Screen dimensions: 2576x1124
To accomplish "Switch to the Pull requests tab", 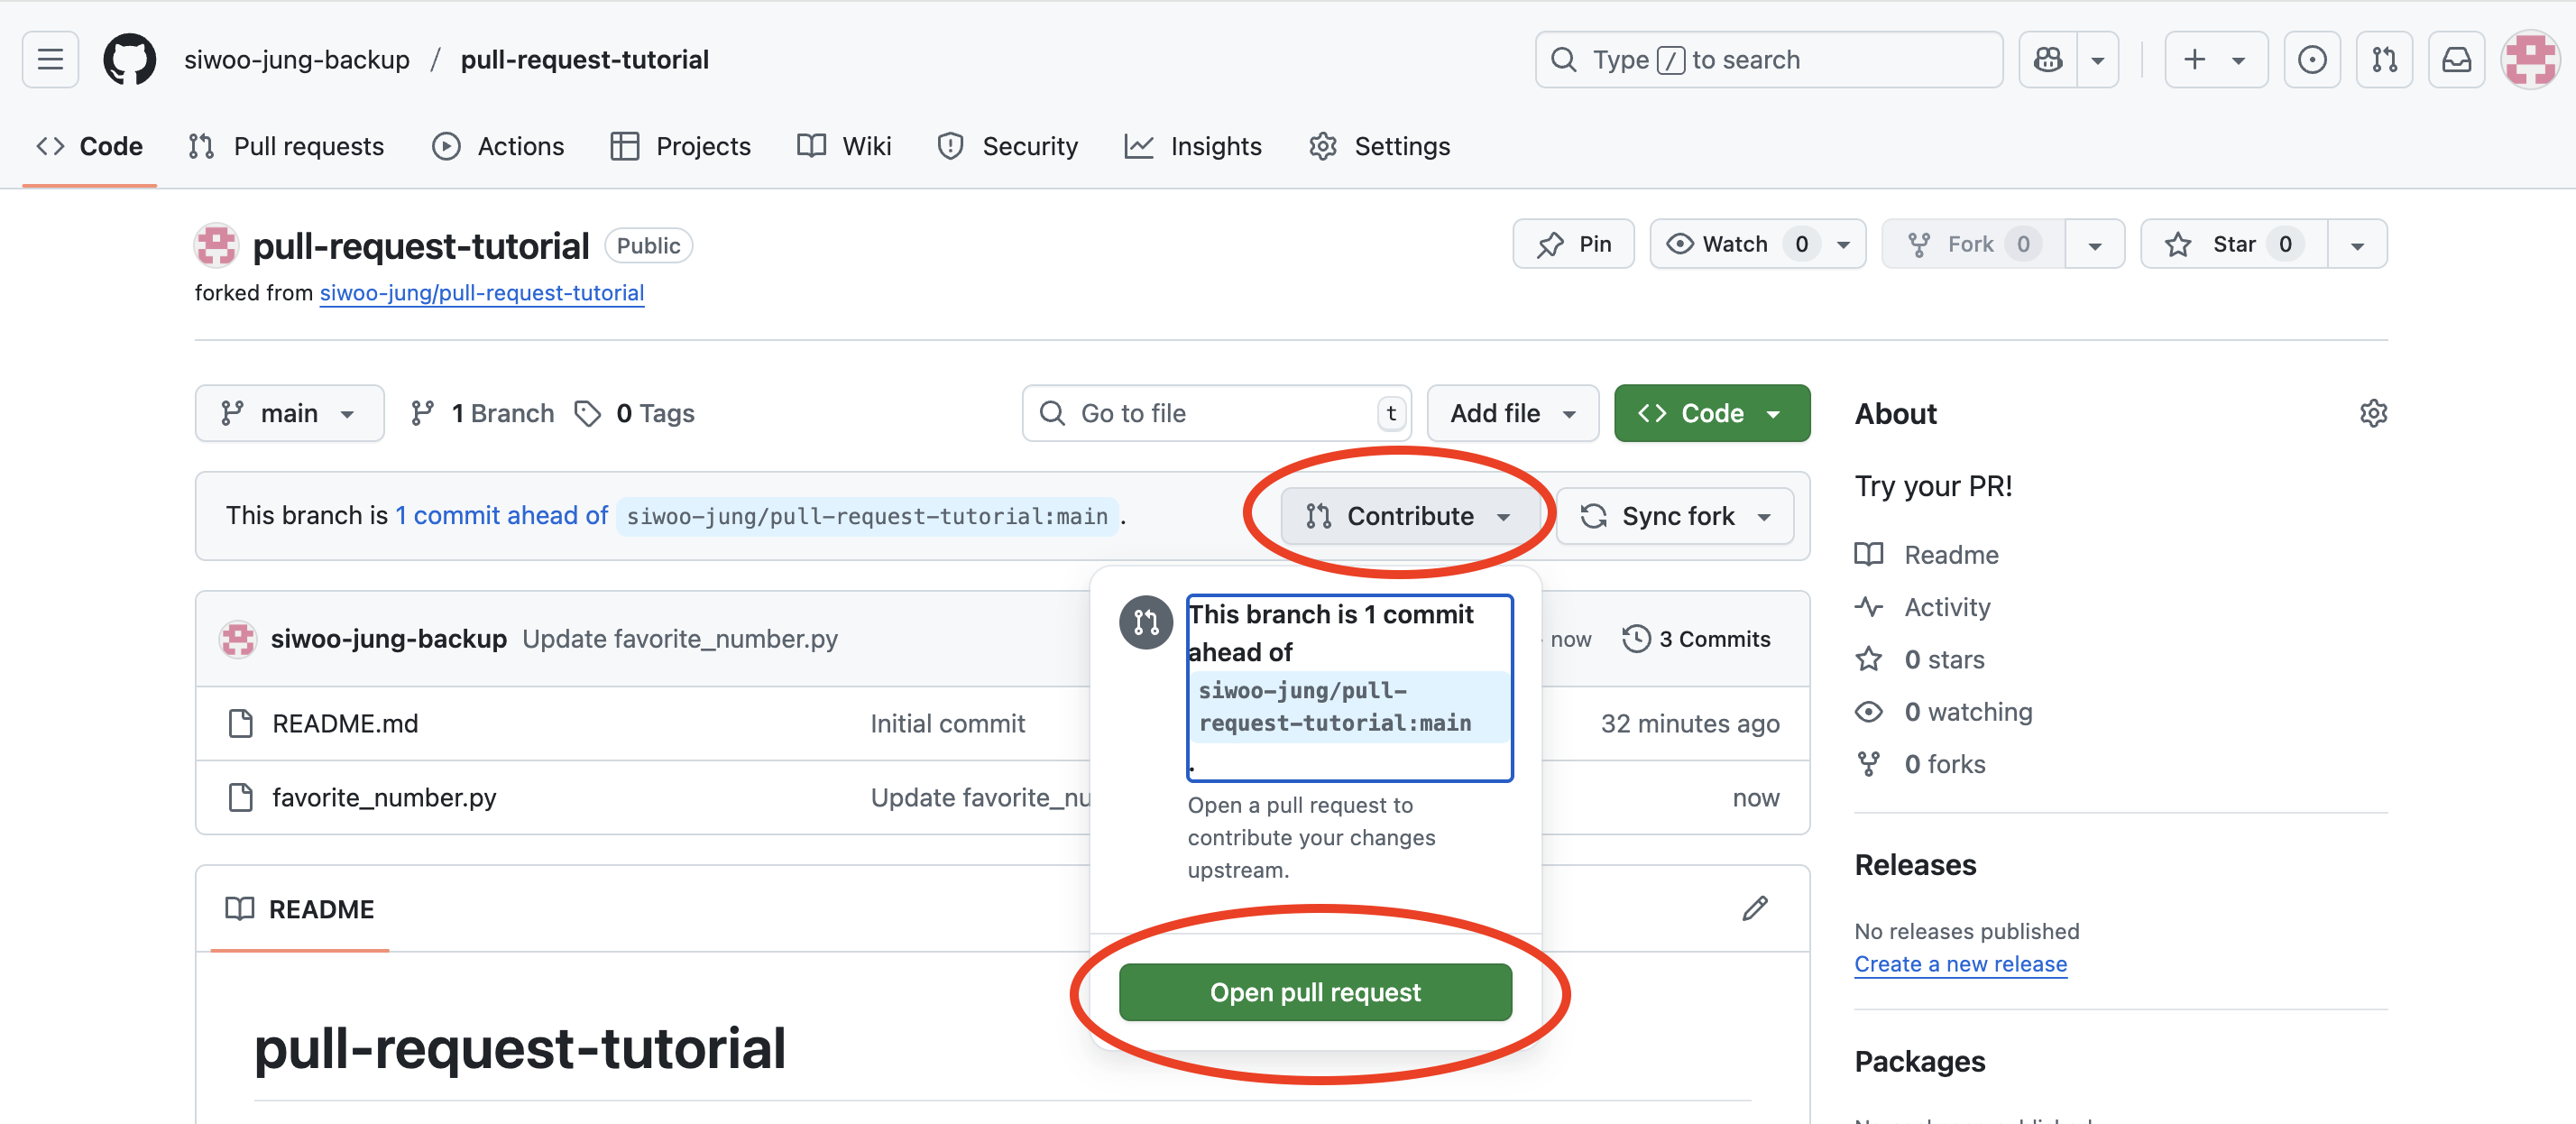I will coord(286,146).
